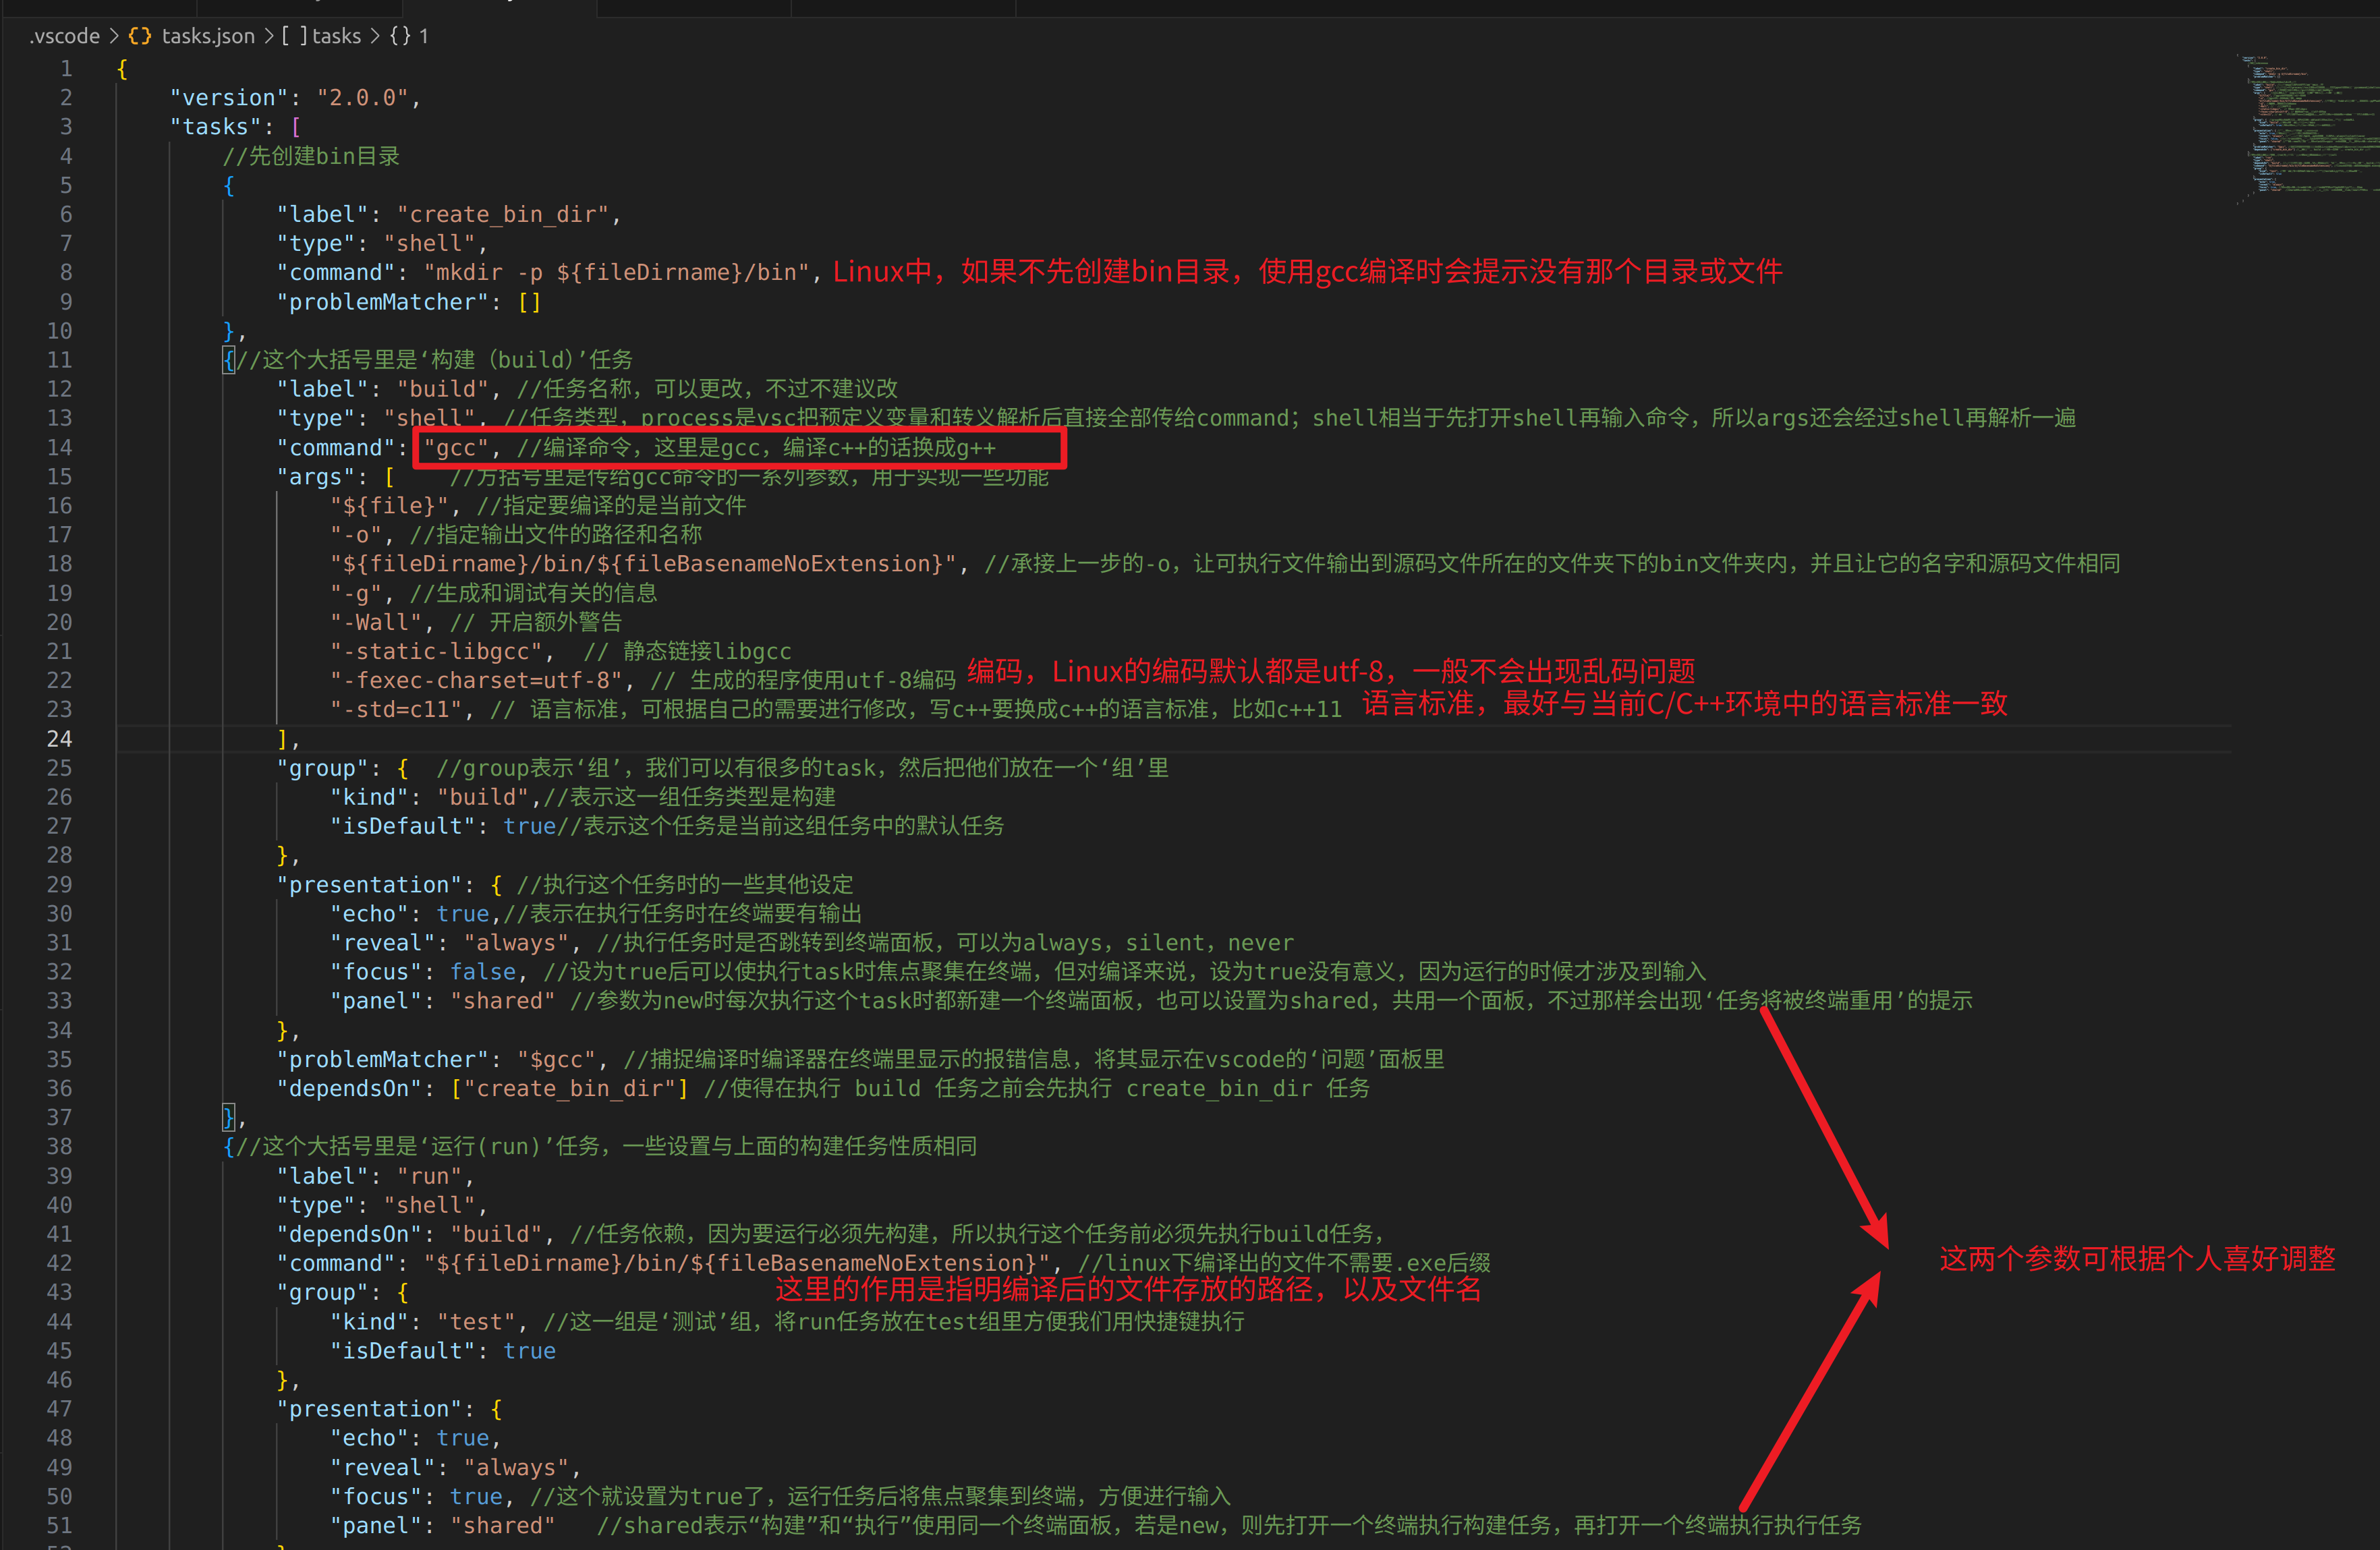The height and width of the screenshot is (1550, 2380).
Task: Expand the breadcrumb segment labeled 1
Action: [x=424, y=36]
